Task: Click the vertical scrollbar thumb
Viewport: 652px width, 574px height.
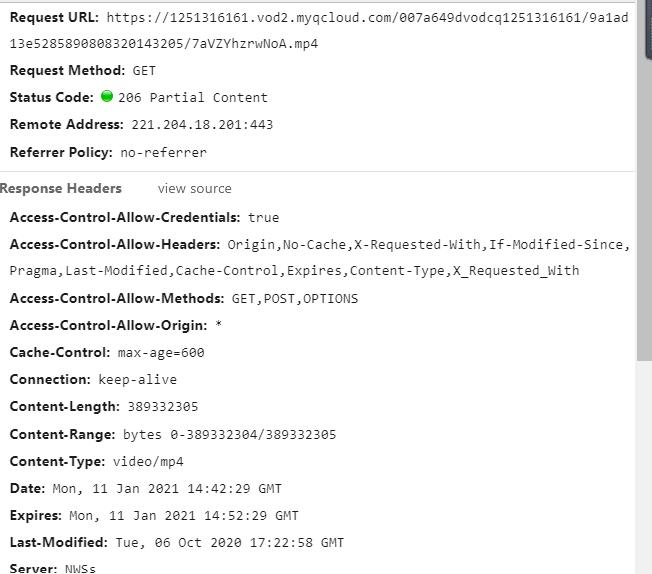Action: [643, 181]
